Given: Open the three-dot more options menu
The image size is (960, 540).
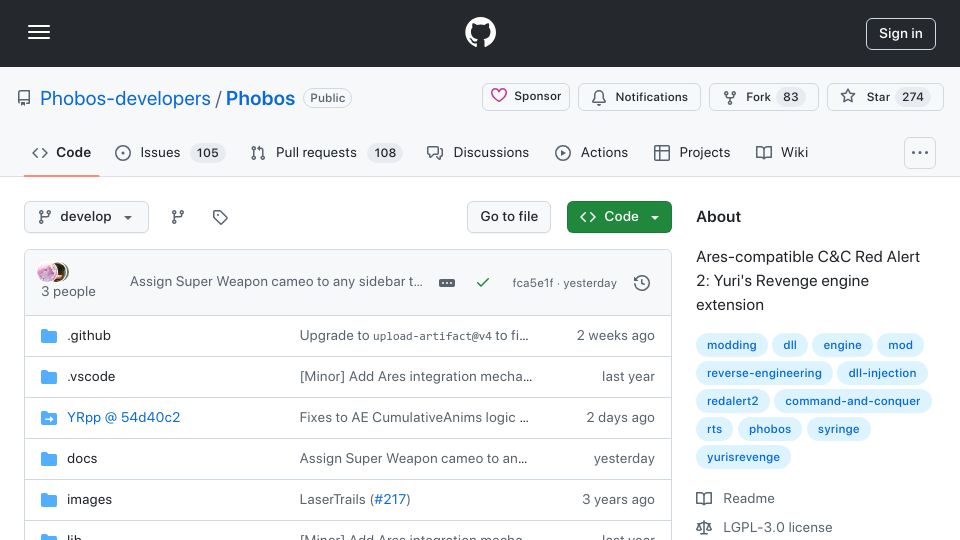Looking at the screenshot, I should point(920,153).
